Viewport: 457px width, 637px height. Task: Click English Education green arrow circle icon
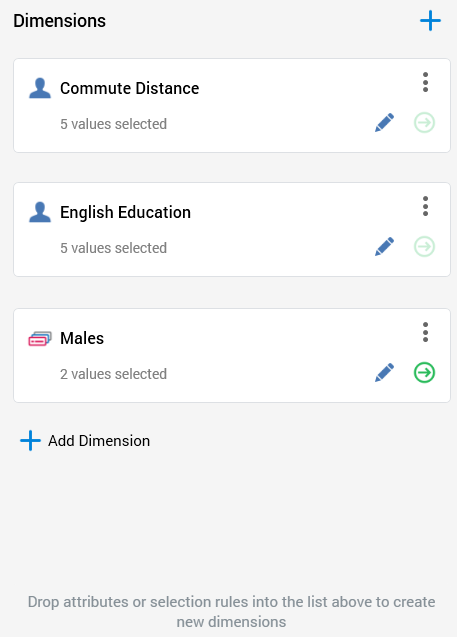tap(425, 246)
